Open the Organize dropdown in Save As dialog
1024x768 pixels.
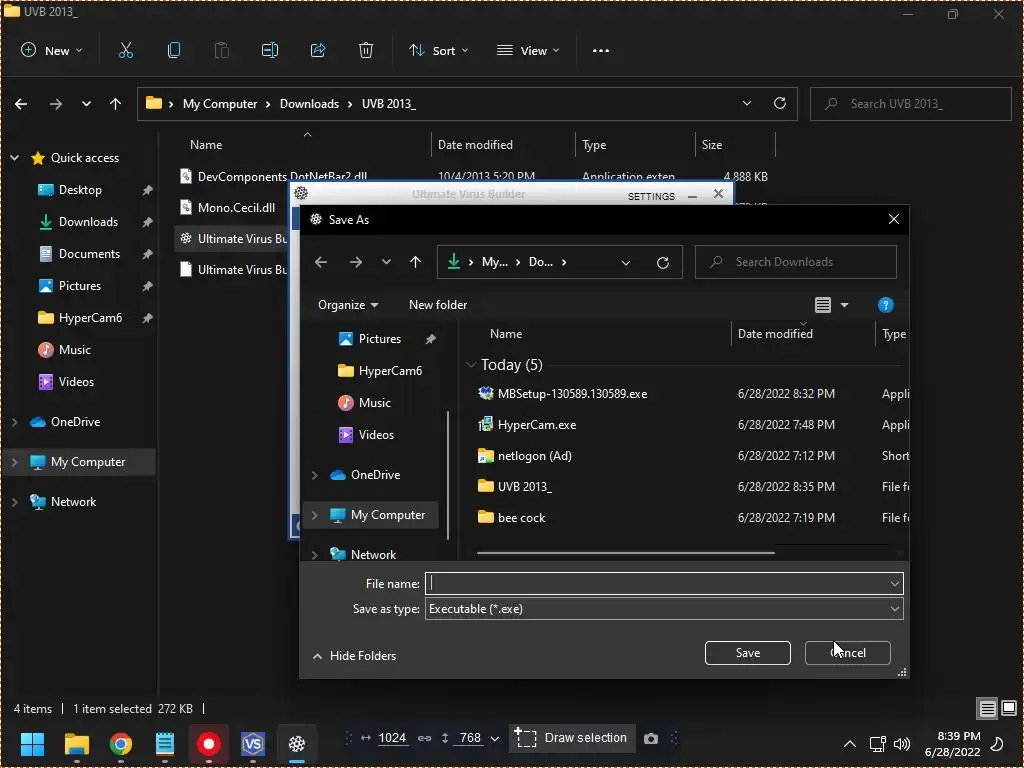coord(348,305)
